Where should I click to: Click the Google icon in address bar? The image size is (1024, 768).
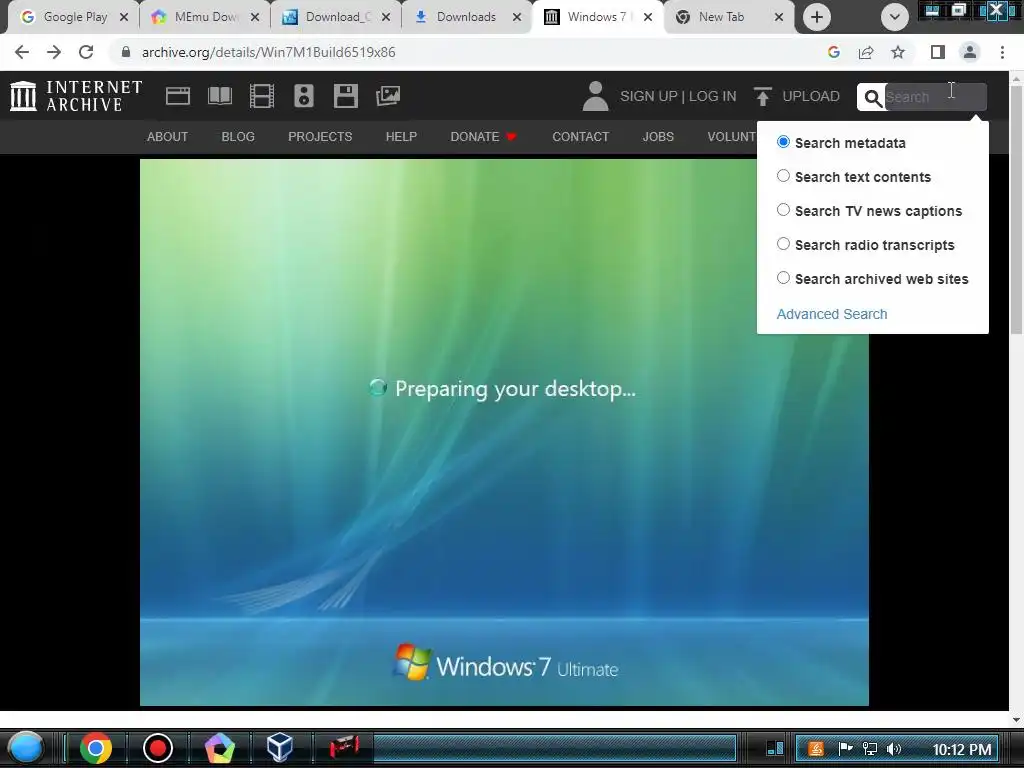833,52
